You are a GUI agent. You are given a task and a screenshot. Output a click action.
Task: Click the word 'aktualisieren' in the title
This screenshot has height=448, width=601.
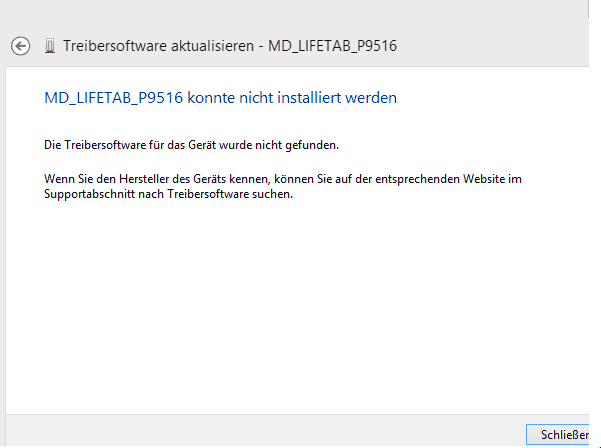212,46
